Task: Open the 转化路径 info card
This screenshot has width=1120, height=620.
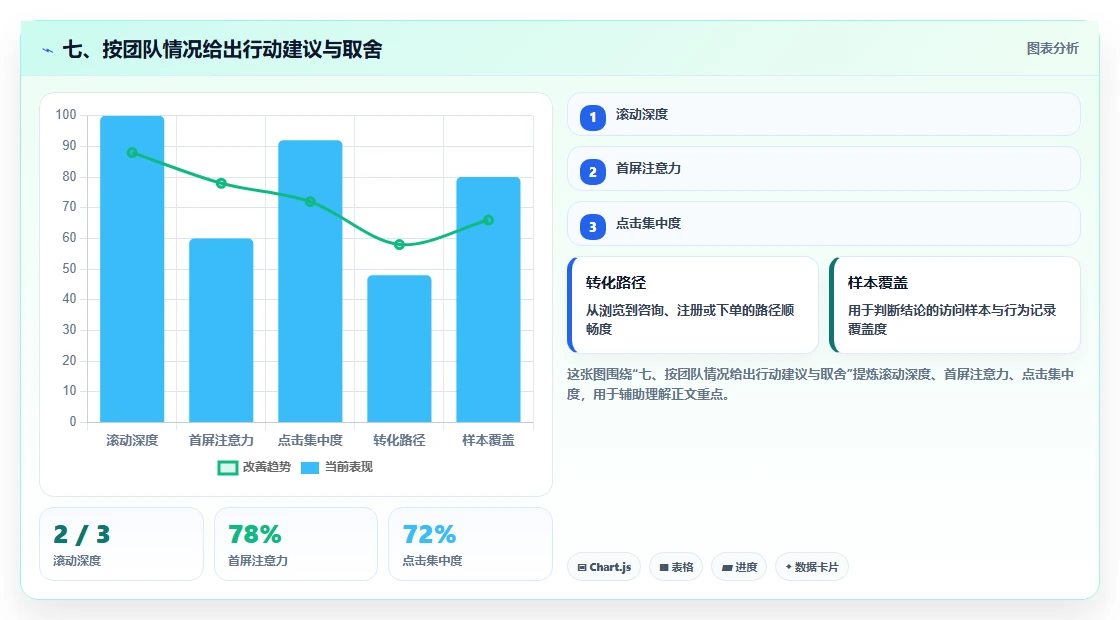Action: (x=692, y=305)
